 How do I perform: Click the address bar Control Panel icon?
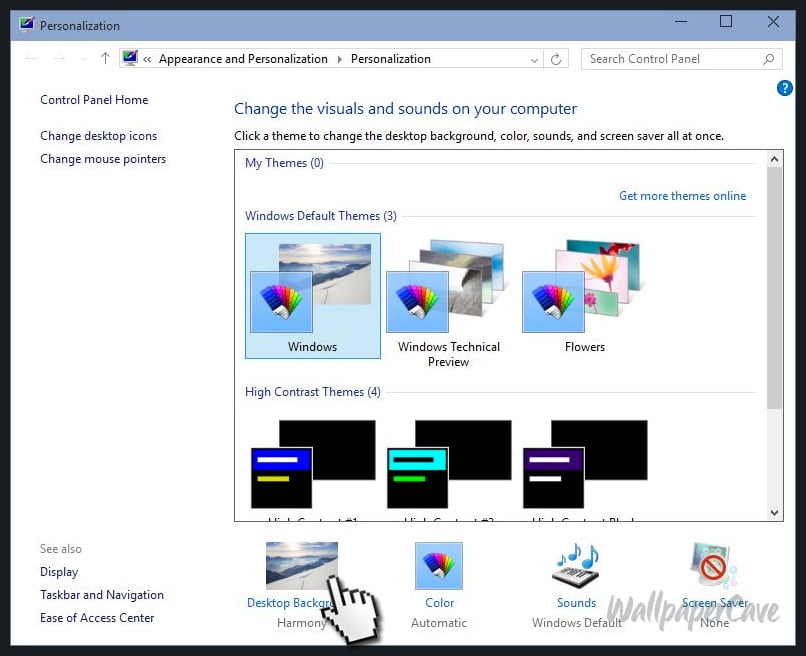[x=130, y=58]
